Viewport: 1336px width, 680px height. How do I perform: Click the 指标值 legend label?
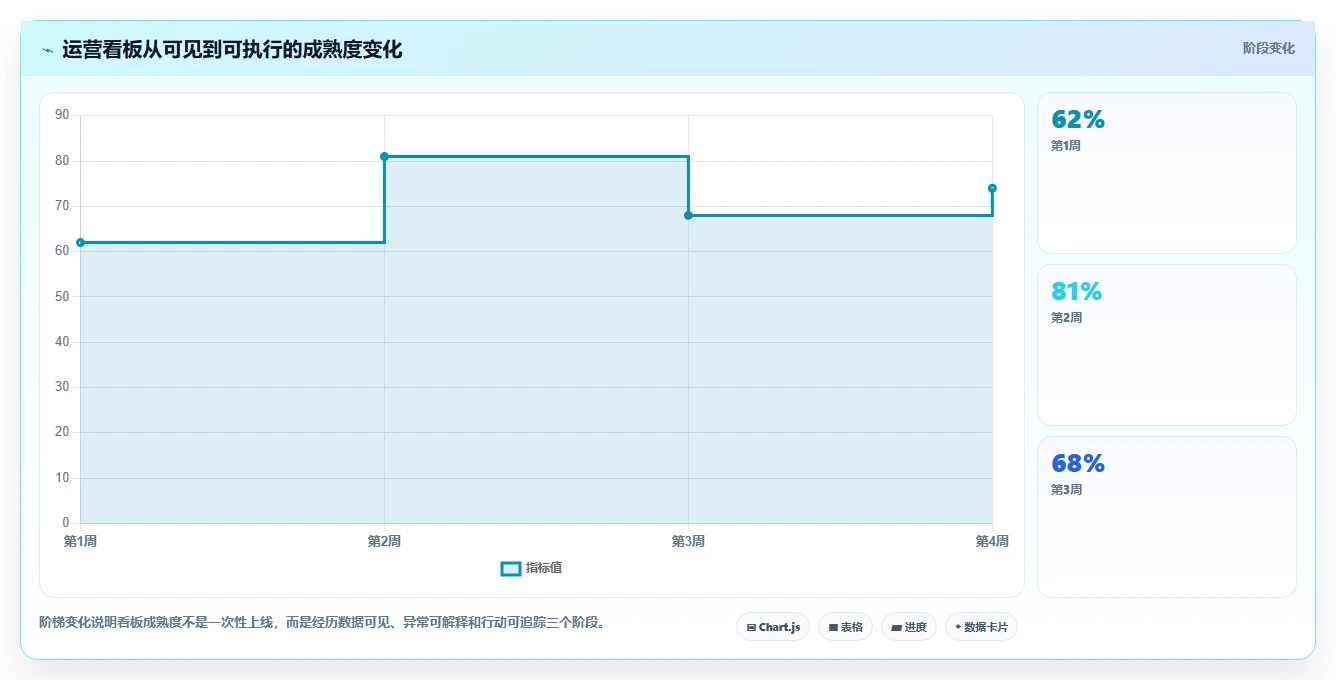point(544,568)
